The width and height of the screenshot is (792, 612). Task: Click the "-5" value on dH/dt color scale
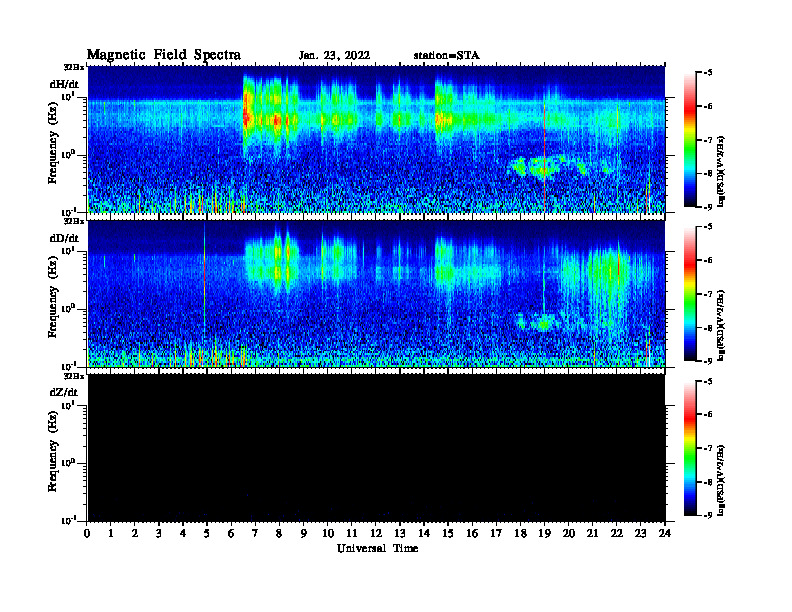(x=708, y=73)
